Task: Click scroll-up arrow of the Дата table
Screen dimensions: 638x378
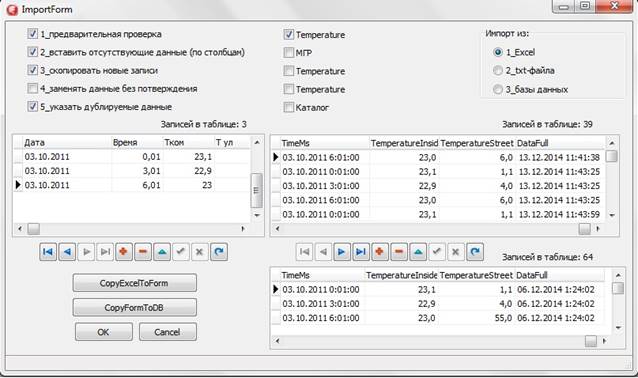Action: tap(257, 142)
